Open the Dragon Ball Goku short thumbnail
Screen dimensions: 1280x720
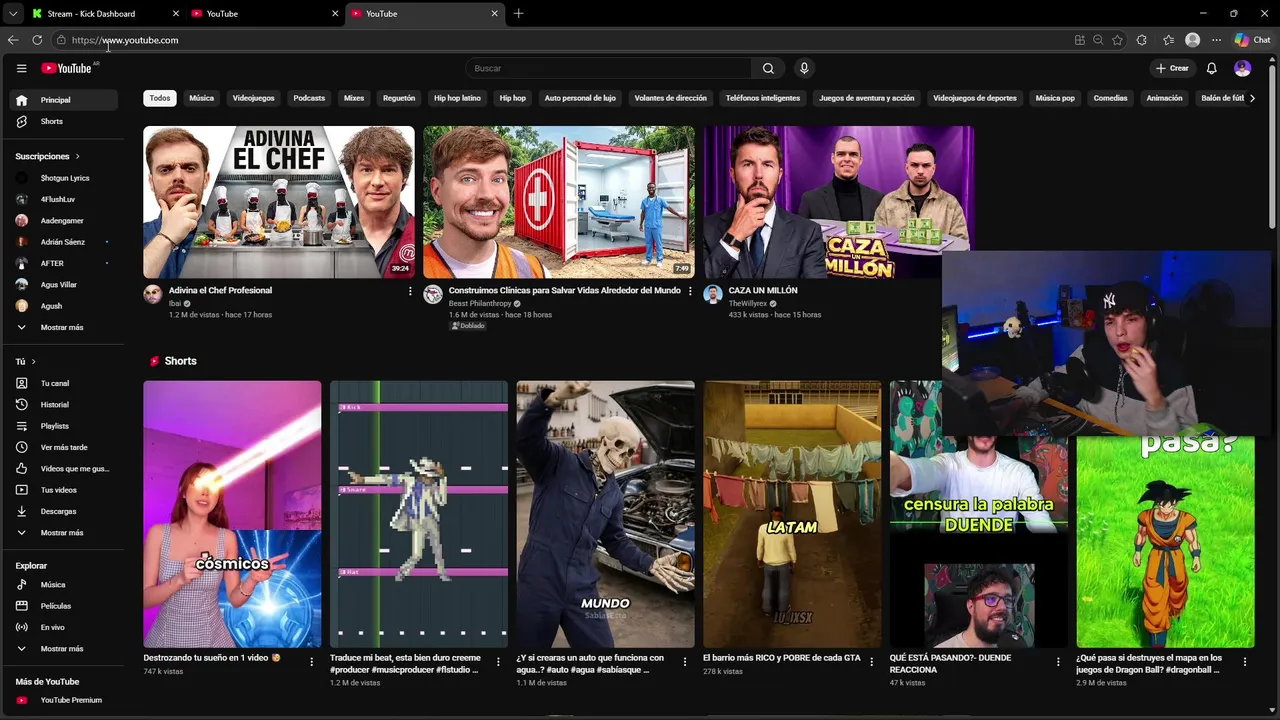click(x=1165, y=540)
